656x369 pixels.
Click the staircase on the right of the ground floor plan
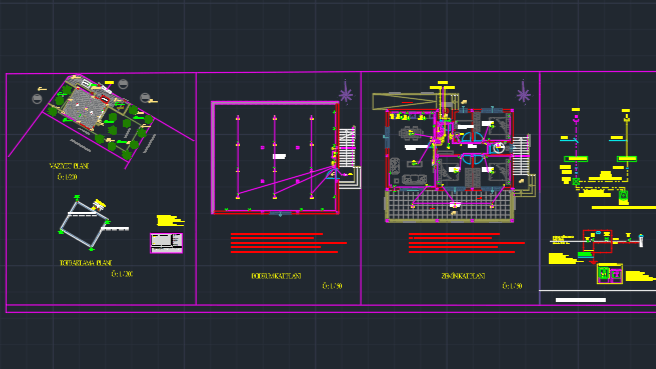point(521,156)
